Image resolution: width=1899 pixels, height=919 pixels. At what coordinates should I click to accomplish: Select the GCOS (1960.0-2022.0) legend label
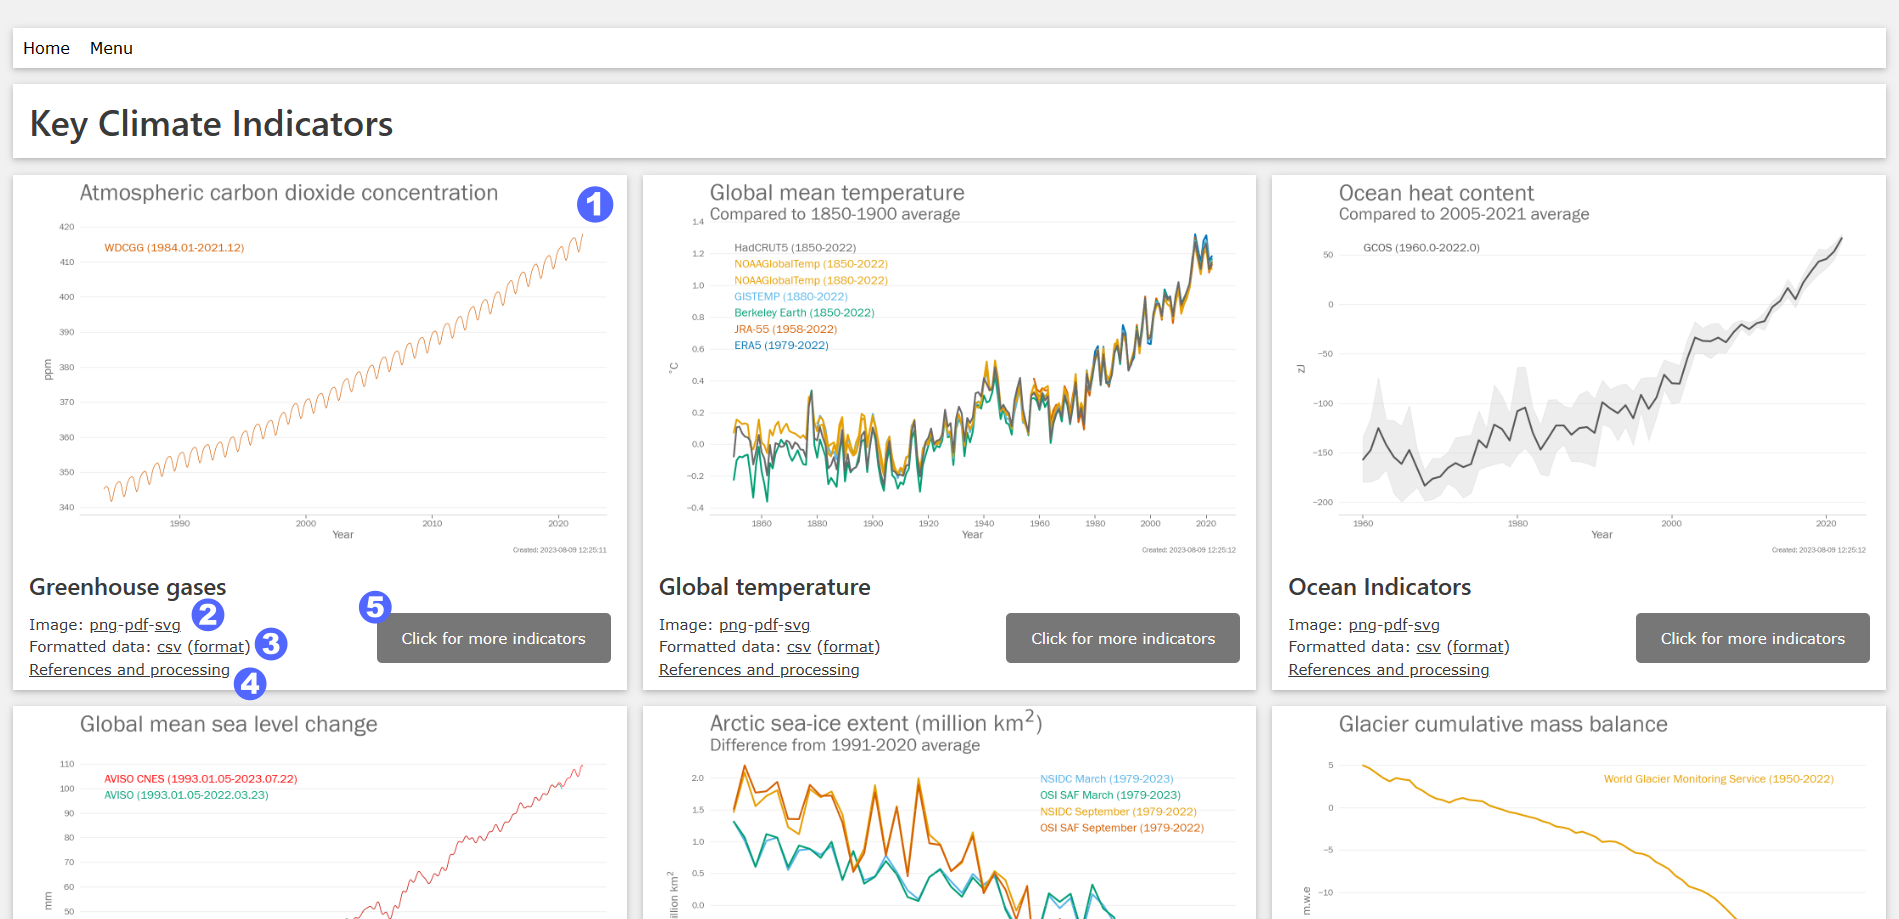tap(1421, 248)
